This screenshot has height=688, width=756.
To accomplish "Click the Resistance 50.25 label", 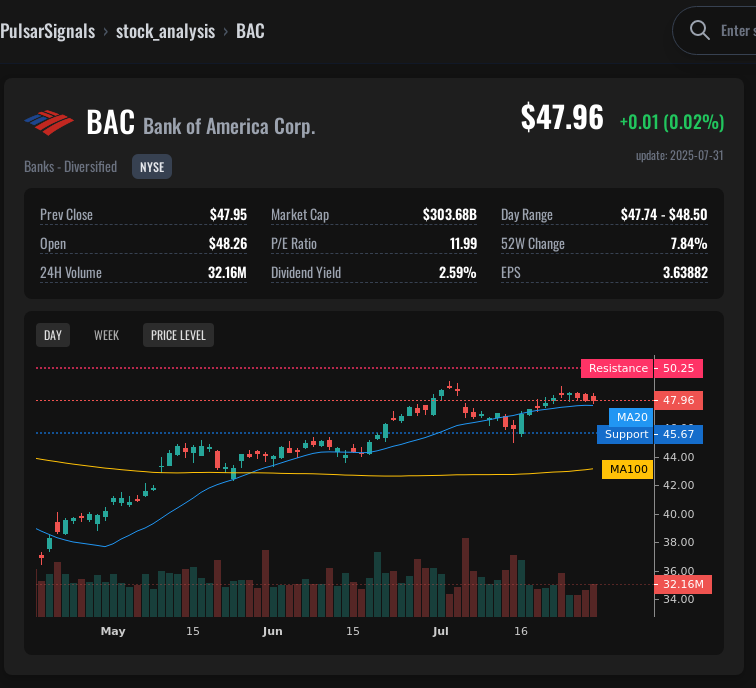I will (642, 368).
